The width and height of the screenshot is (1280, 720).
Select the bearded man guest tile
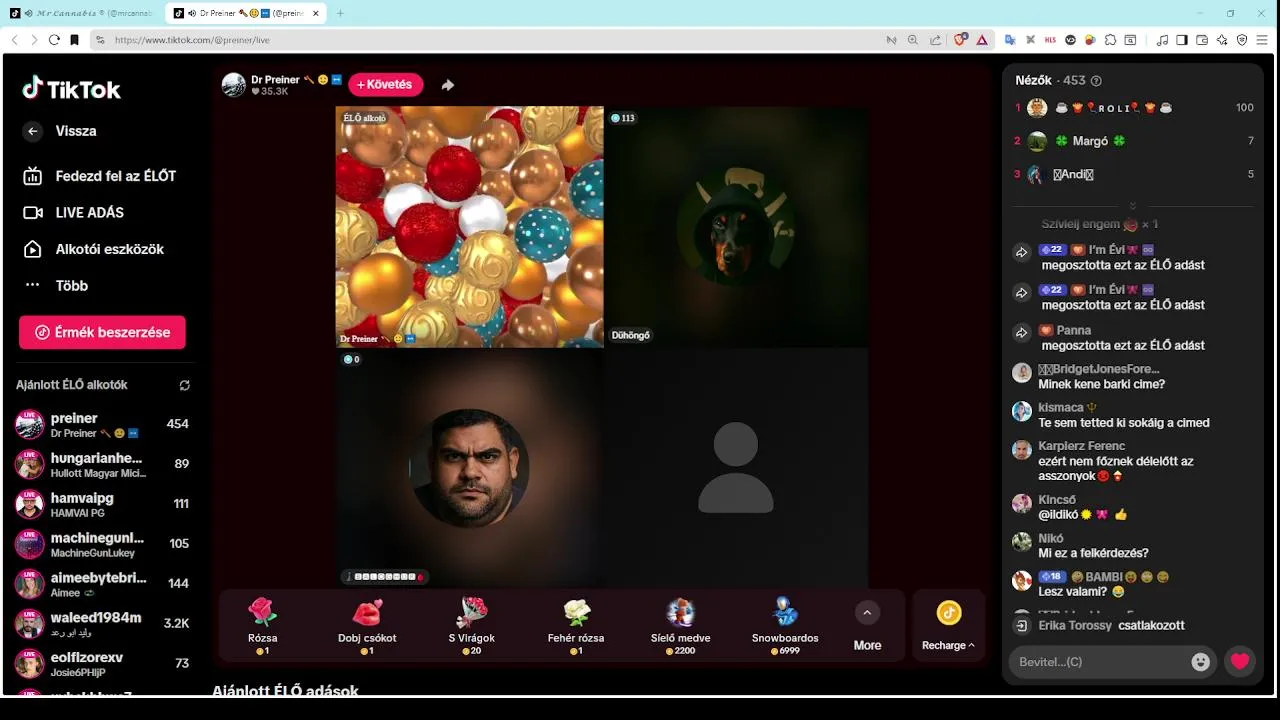(469, 468)
